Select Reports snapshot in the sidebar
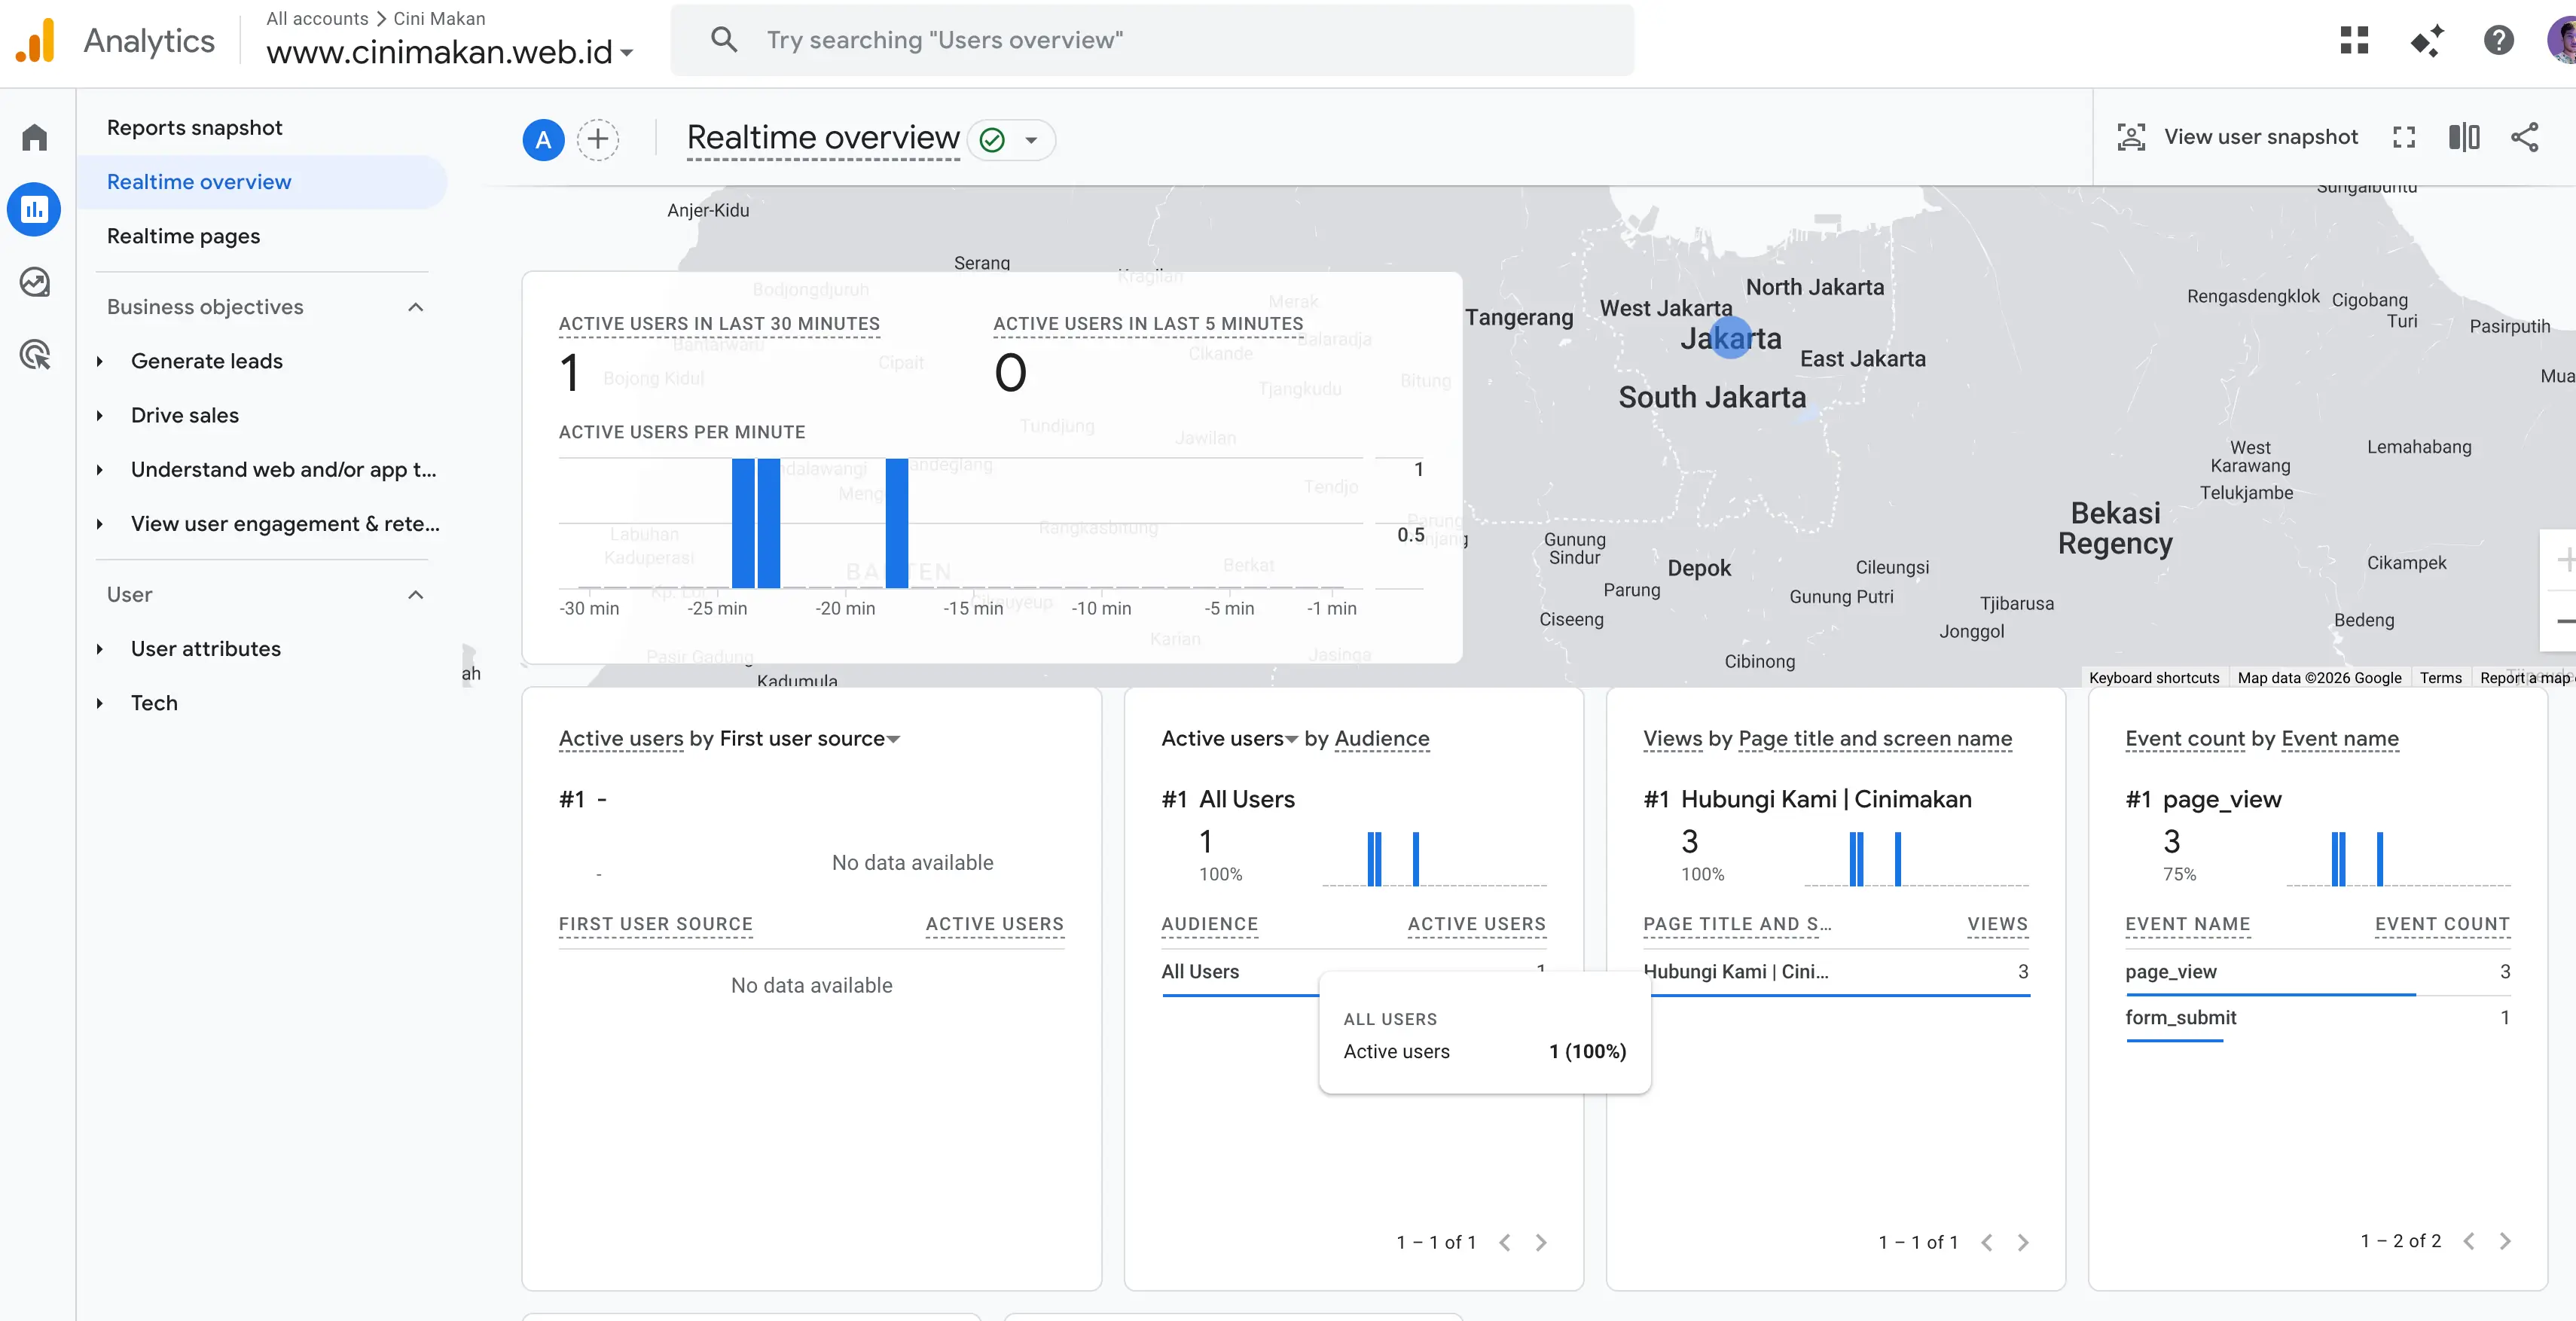Screen dimensions: 2576x1321 194,128
